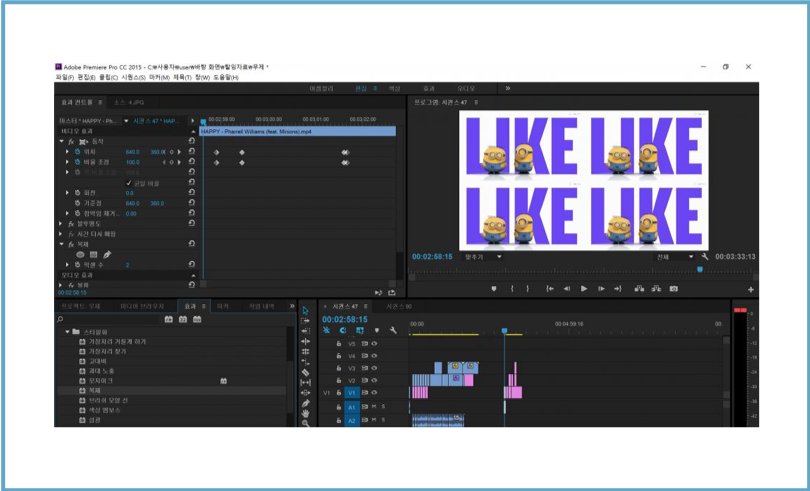The height and width of the screenshot is (491, 810).
Task: Toggle visibility eye of track V3
Action: pyautogui.click(x=375, y=369)
